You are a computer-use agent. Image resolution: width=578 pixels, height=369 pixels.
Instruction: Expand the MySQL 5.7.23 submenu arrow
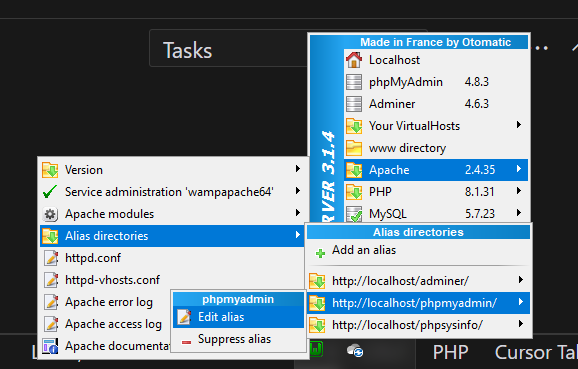(x=519, y=213)
